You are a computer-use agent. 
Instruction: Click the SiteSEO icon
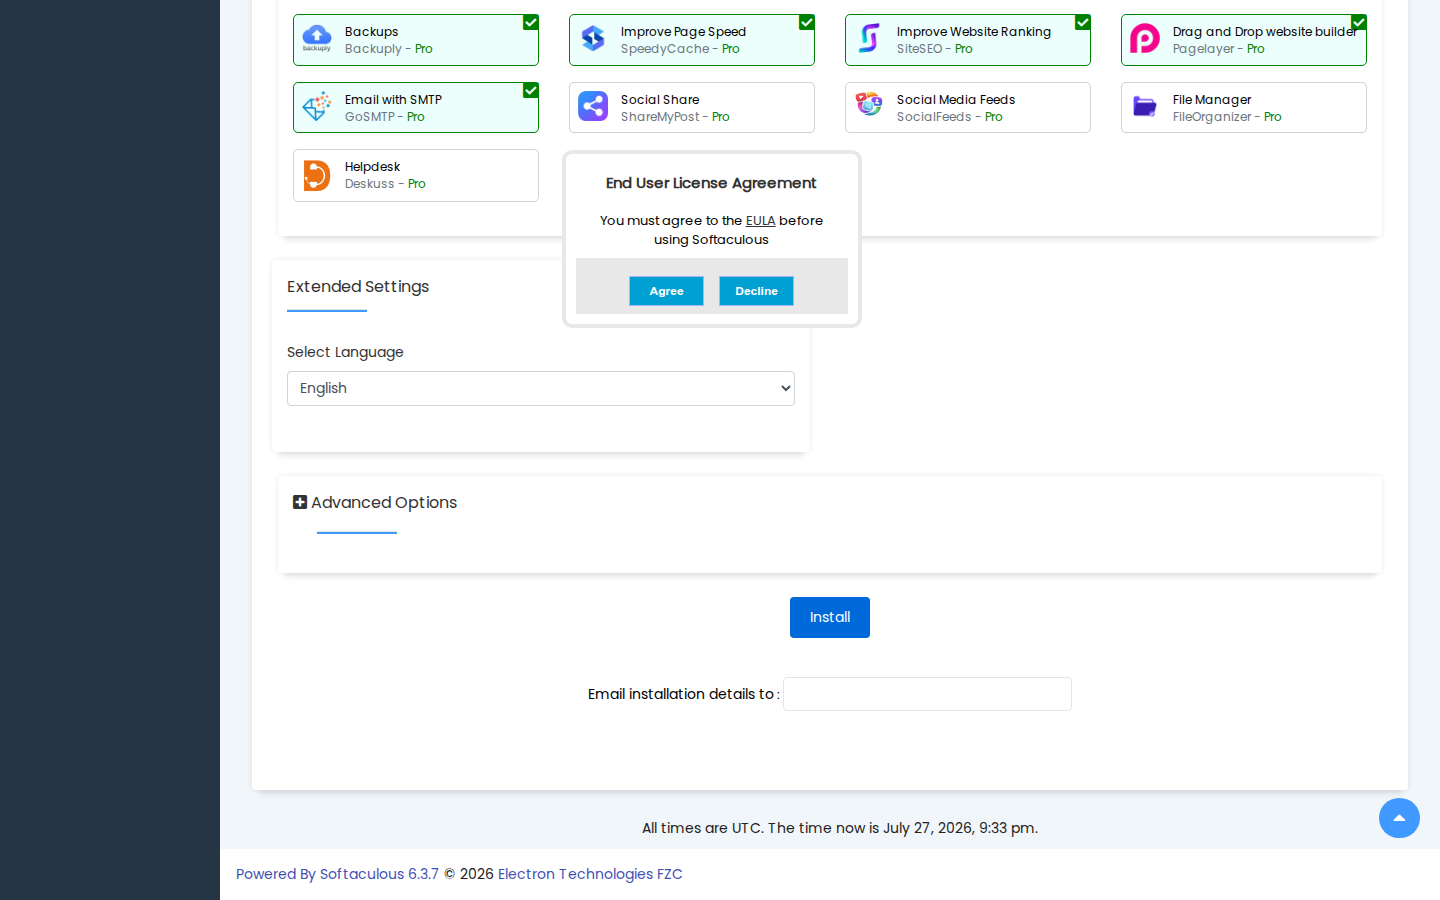(869, 39)
